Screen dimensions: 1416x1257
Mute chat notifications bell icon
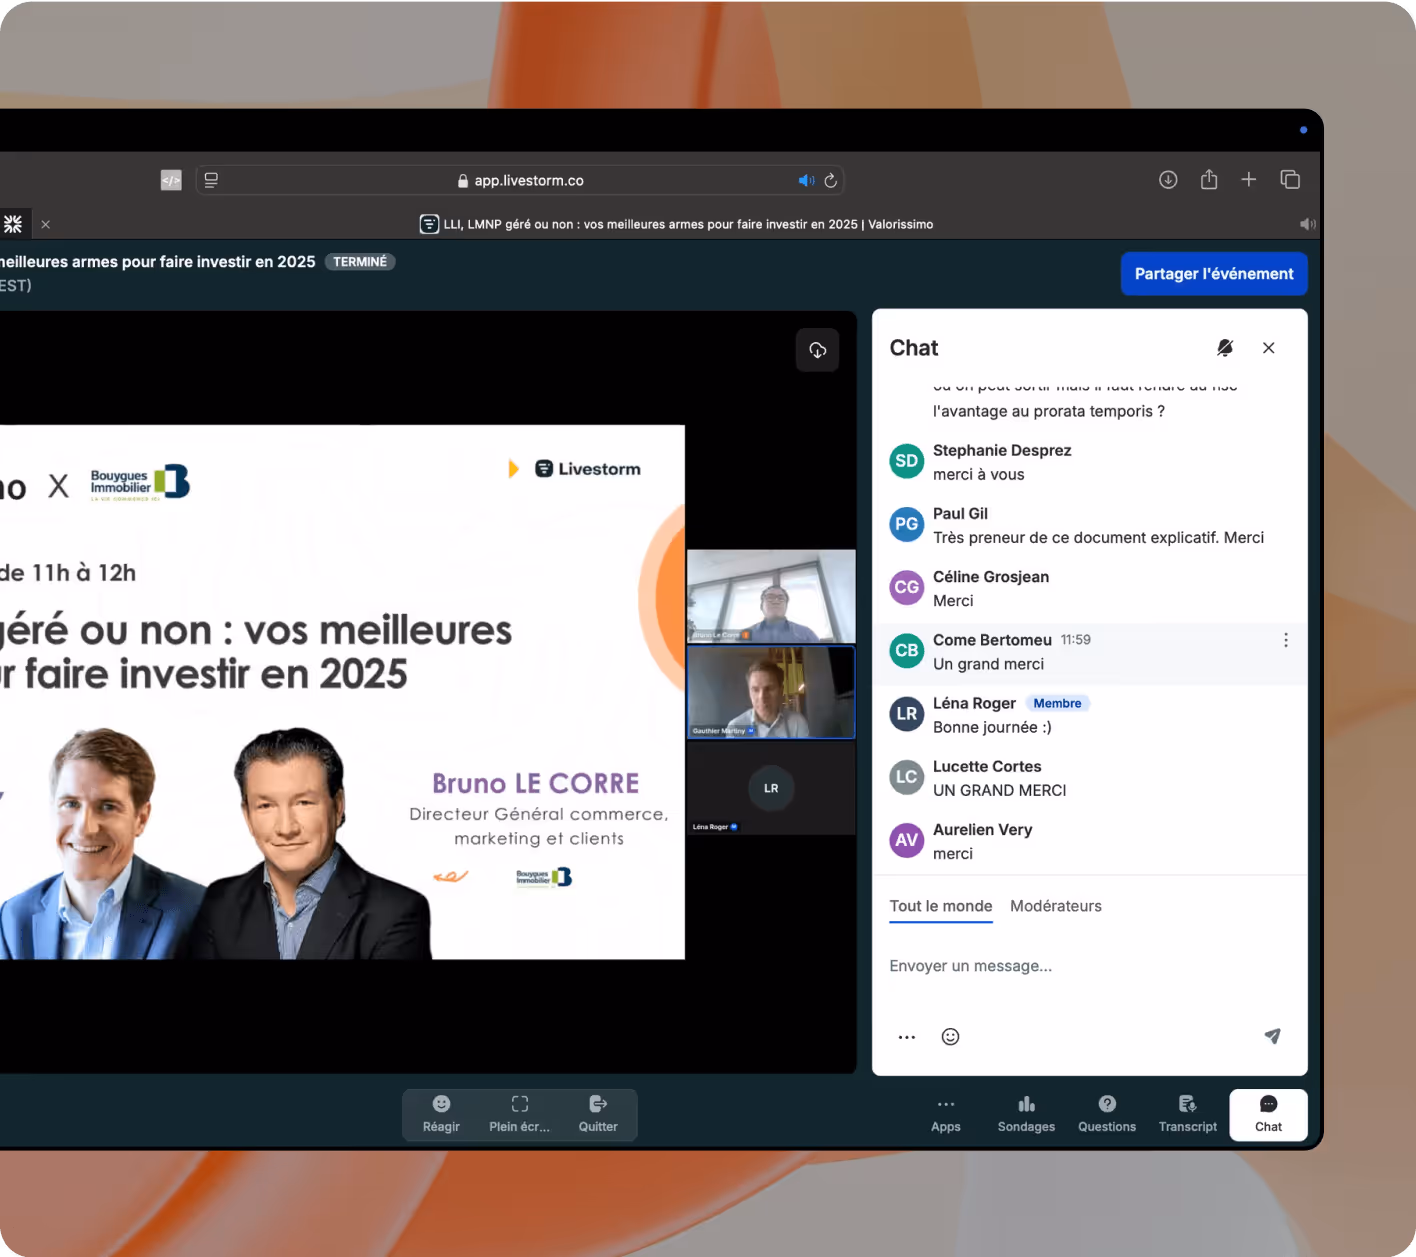click(1225, 348)
